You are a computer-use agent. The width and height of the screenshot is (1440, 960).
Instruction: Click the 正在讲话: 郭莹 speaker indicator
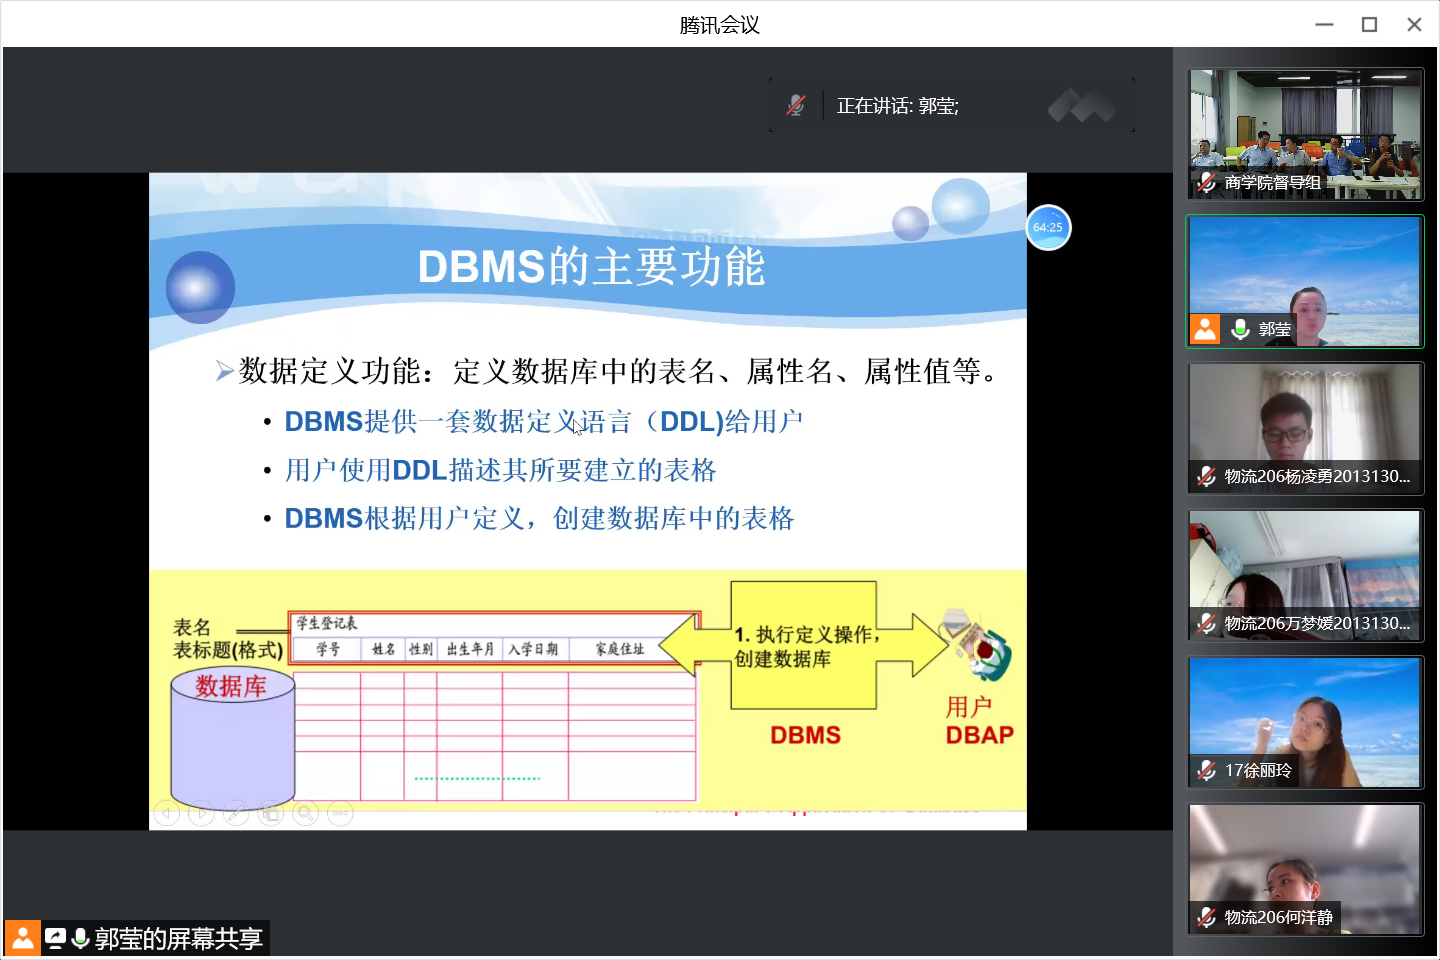(x=897, y=106)
